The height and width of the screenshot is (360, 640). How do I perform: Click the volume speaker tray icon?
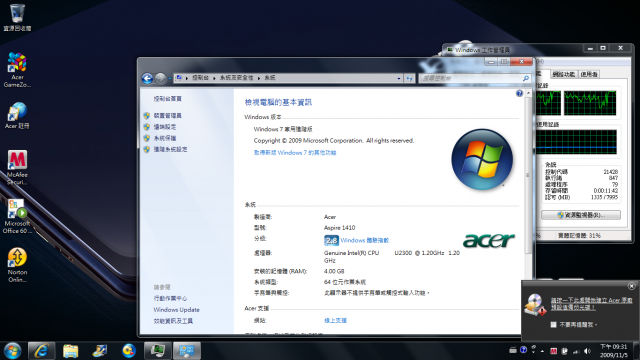pyautogui.click(x=587, y=351)
